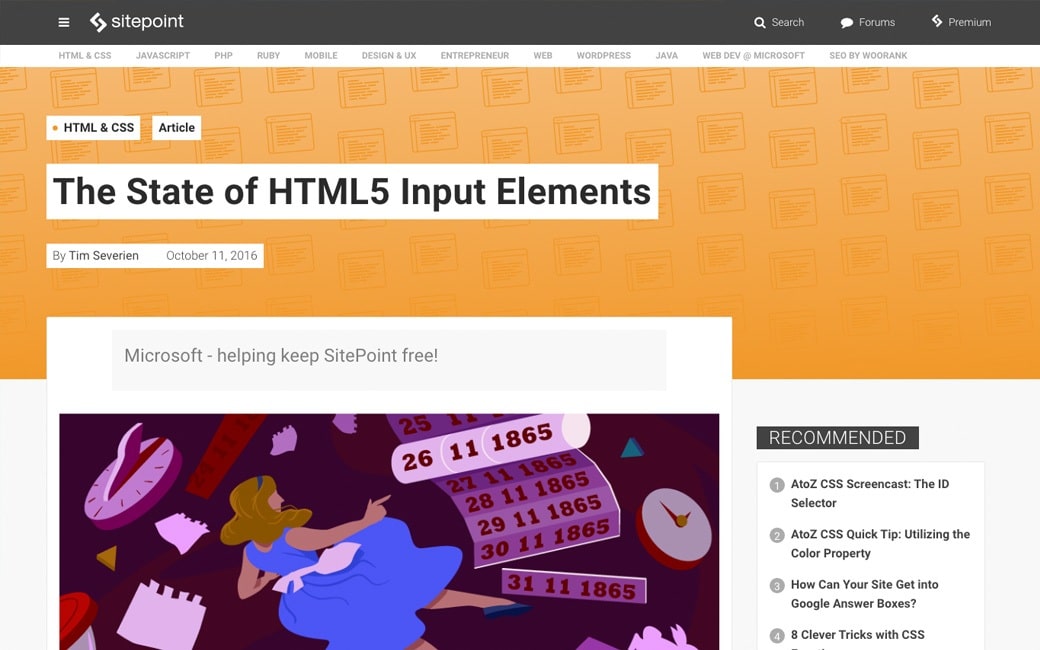This screenshot has height=650, width=1040.
Task: Open SEO by WooRank section
Action: (868, 56)
